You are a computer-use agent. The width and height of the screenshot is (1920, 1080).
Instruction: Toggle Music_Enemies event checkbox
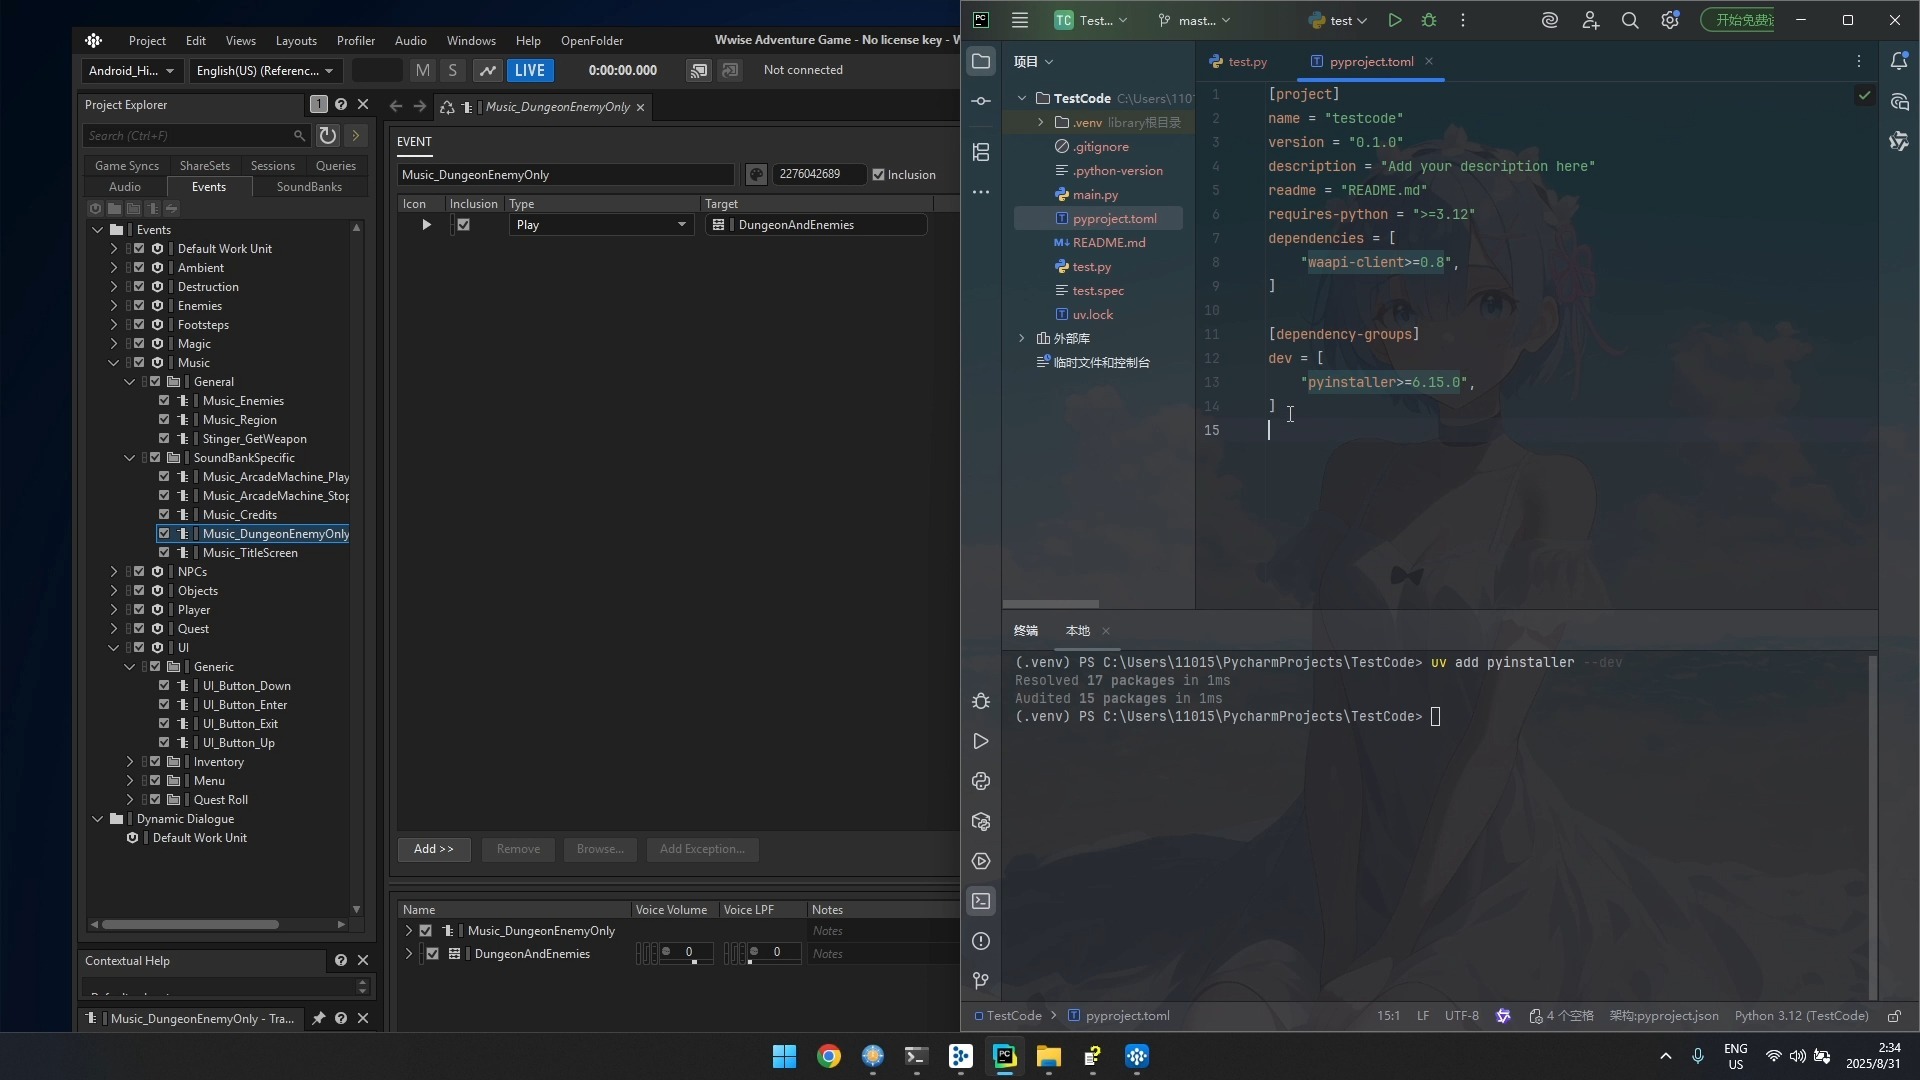click(x=164, y=400)
